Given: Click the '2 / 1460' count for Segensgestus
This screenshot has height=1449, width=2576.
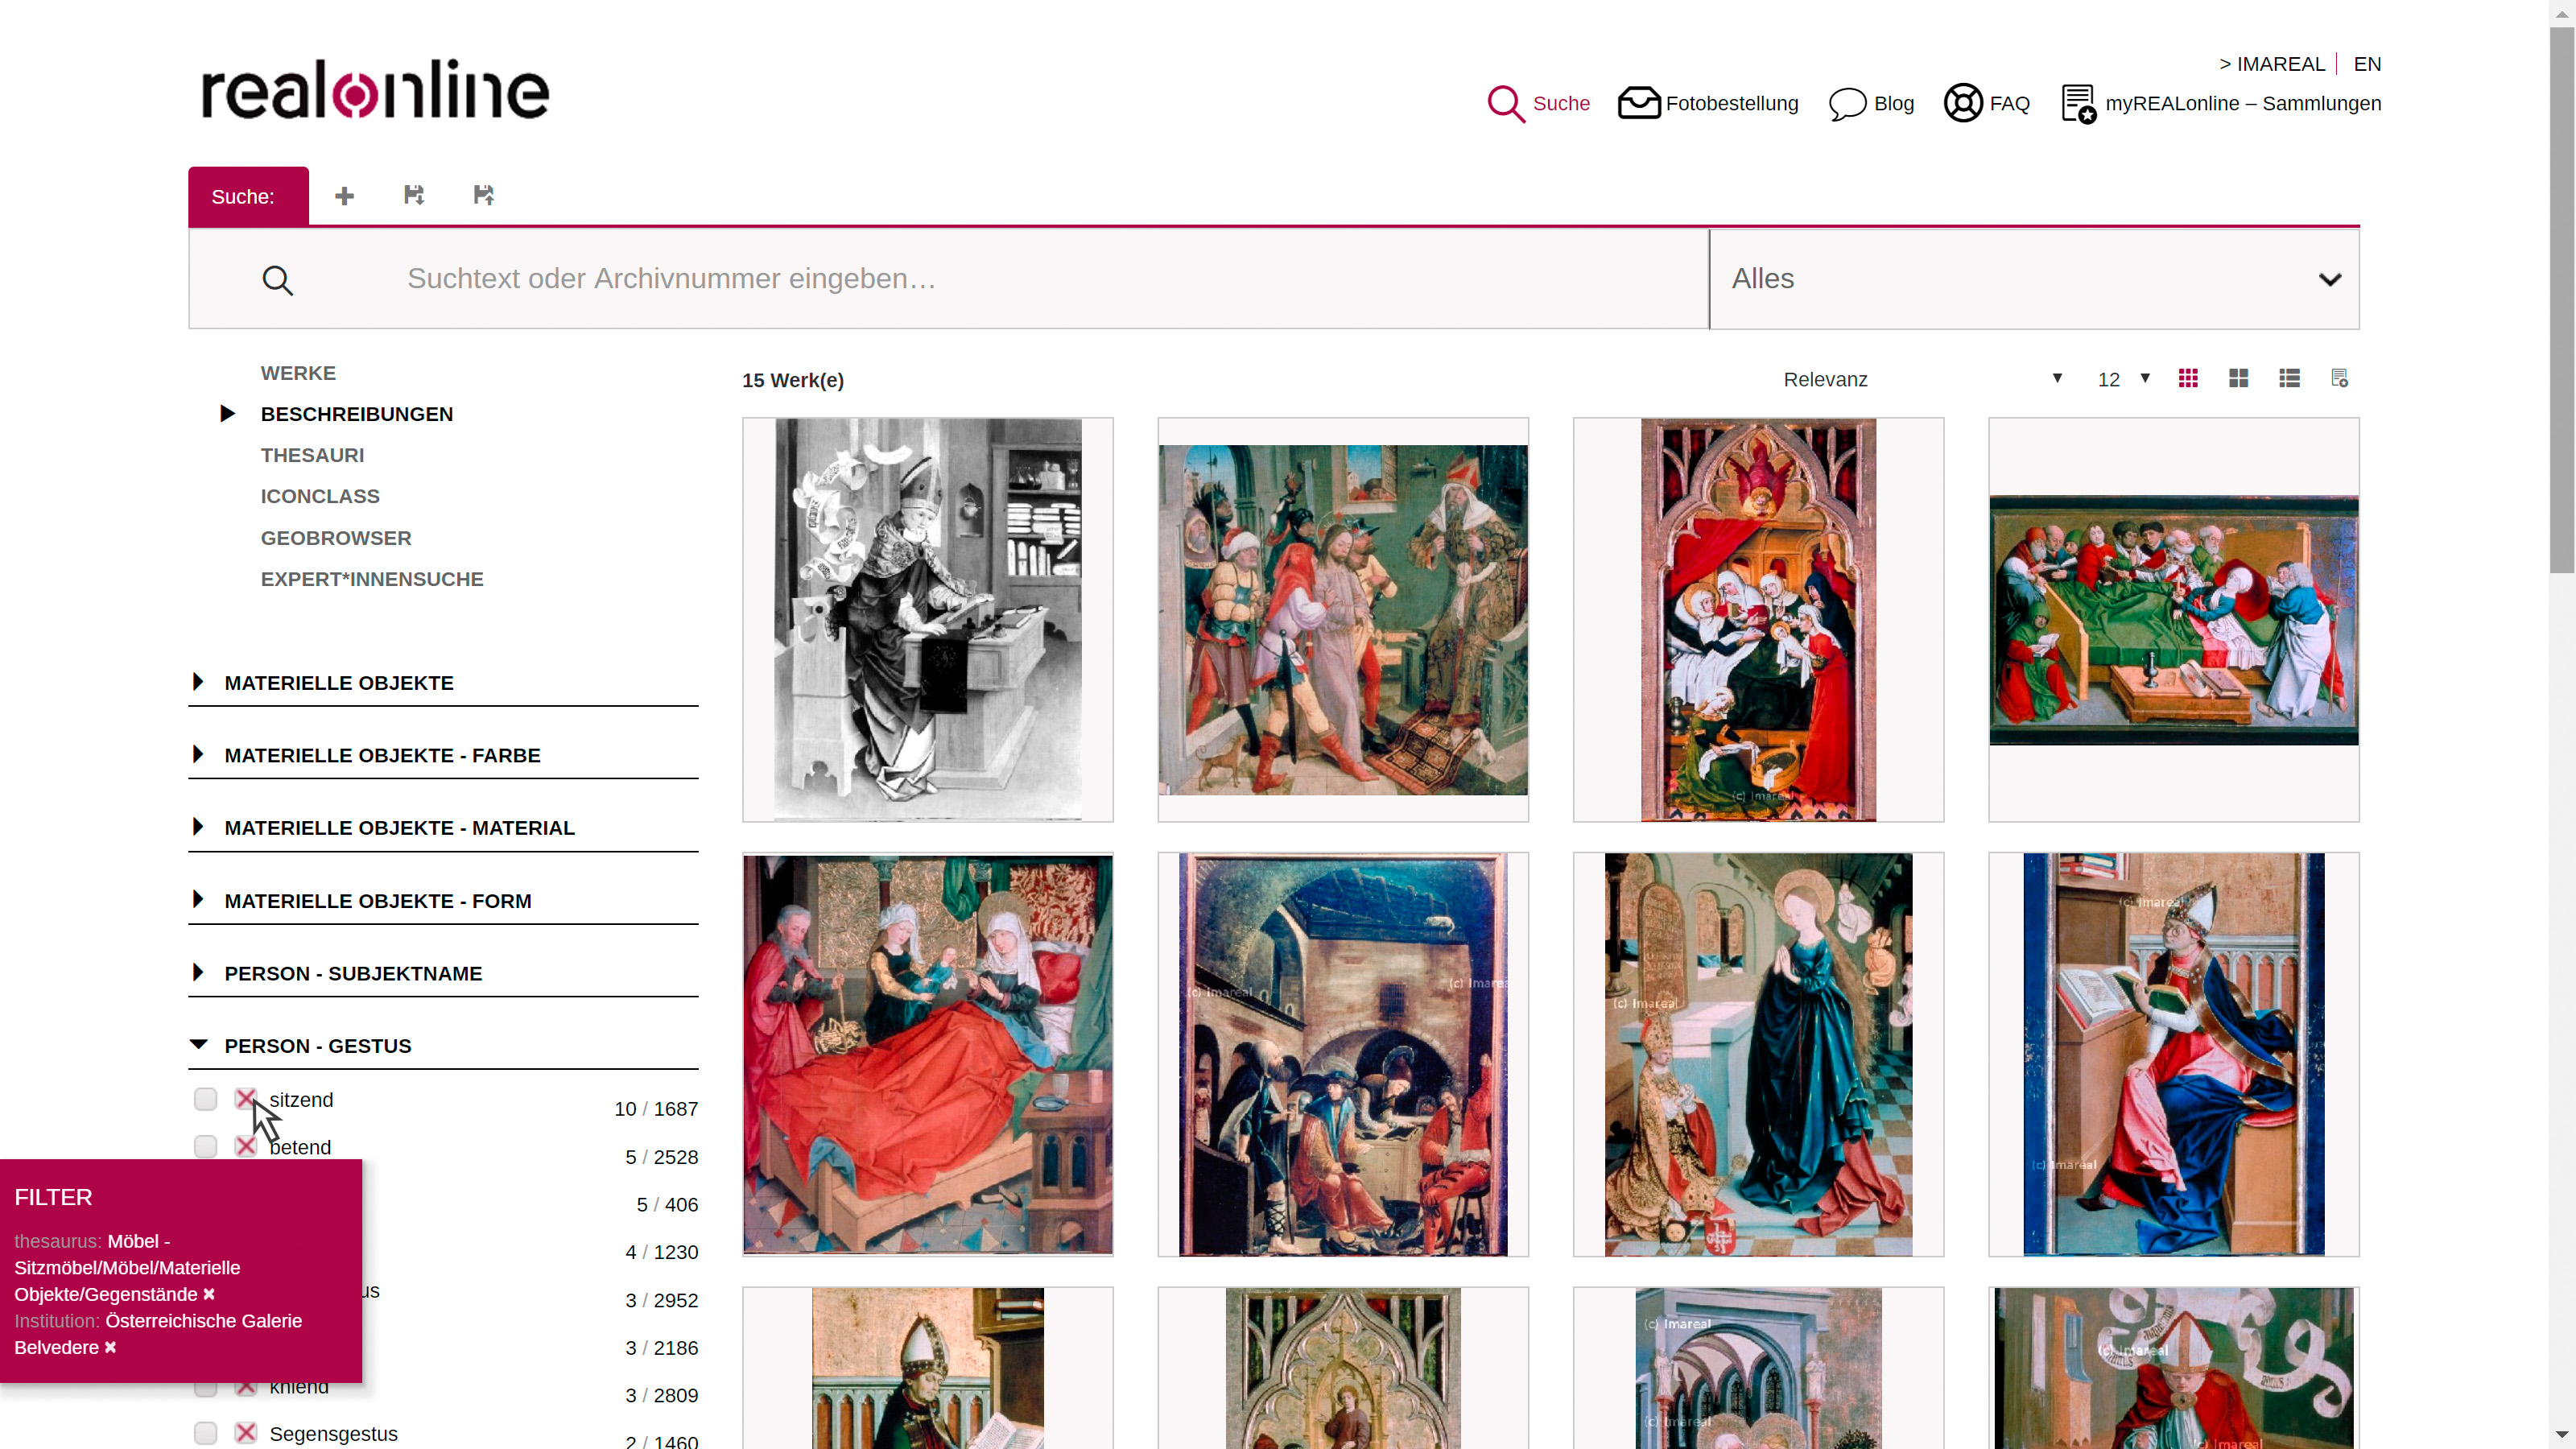Looking at the screenshot, I should click(661, 1441).
